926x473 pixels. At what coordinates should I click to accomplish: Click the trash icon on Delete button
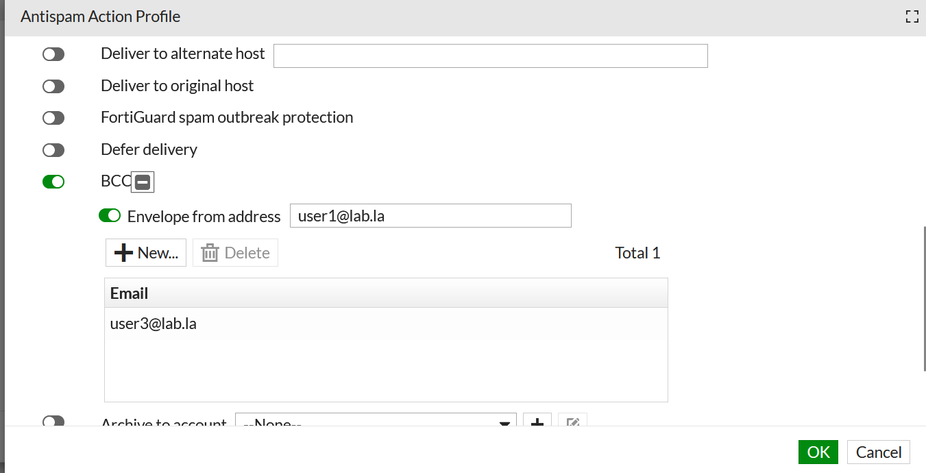point(210,253)
